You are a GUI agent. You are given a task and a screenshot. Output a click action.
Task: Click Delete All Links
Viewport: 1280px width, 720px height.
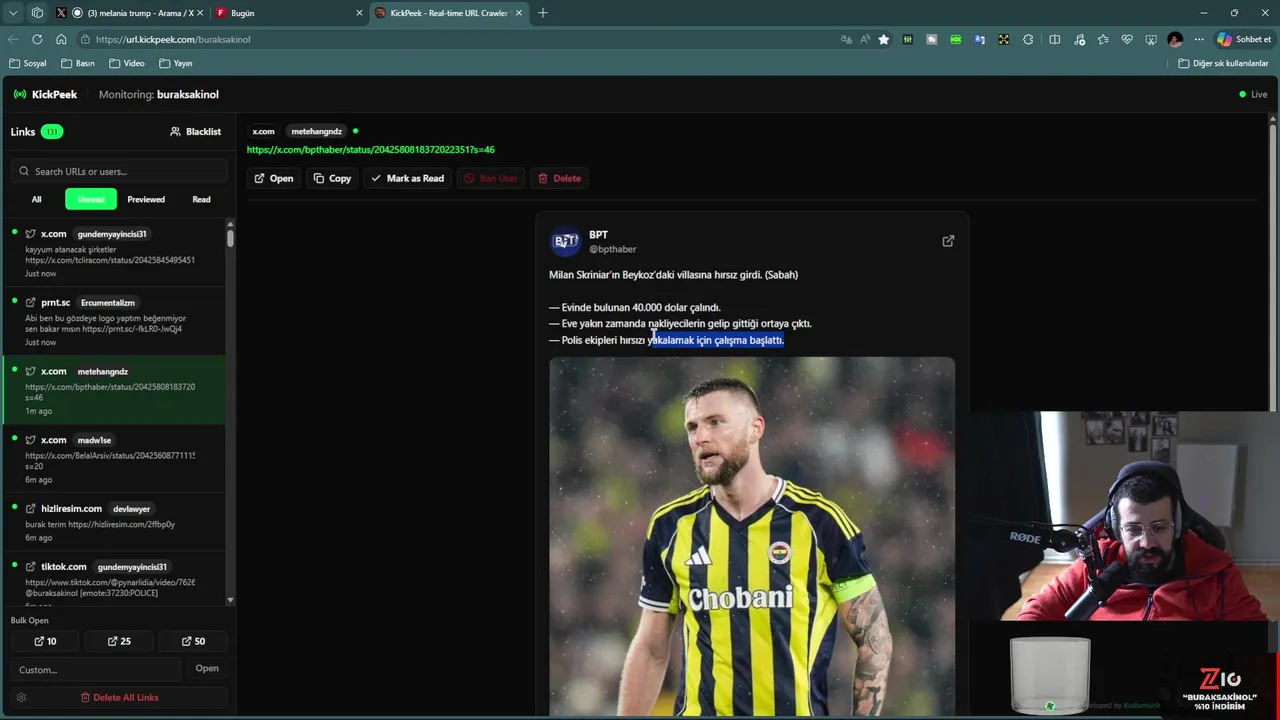pyautogui.click(x=119, y=697)
